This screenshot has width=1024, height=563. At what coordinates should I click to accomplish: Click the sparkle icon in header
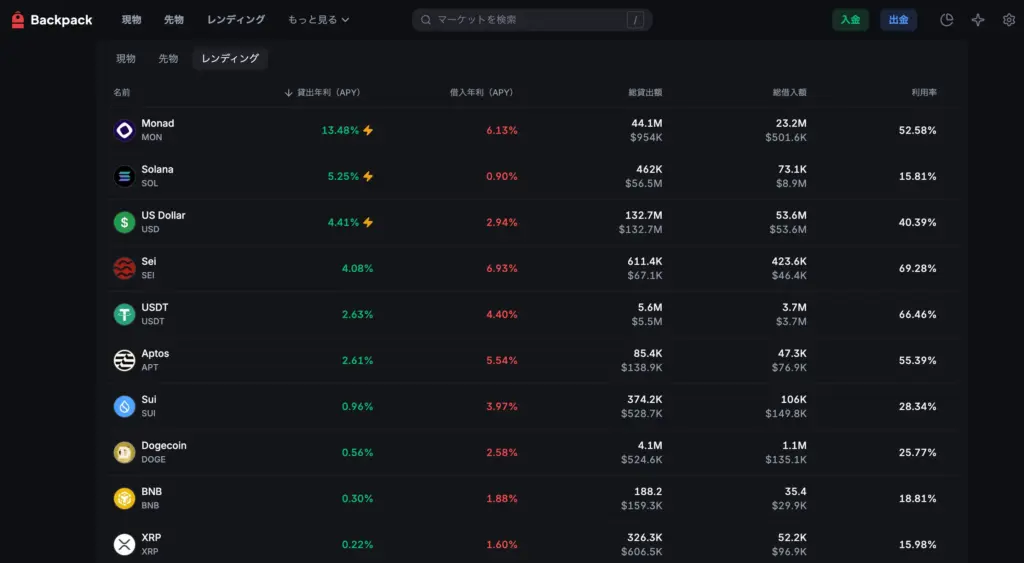[978, 20]
